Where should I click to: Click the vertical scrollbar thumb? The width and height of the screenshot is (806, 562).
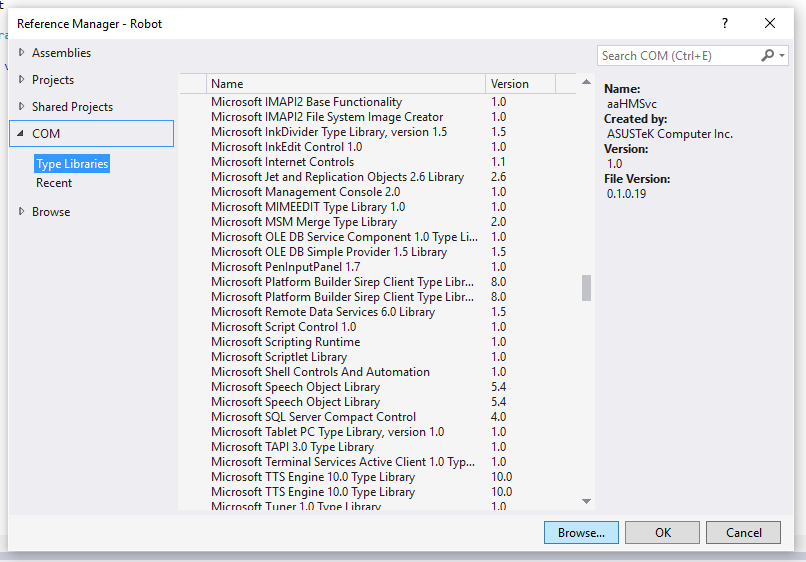point(586,288)
